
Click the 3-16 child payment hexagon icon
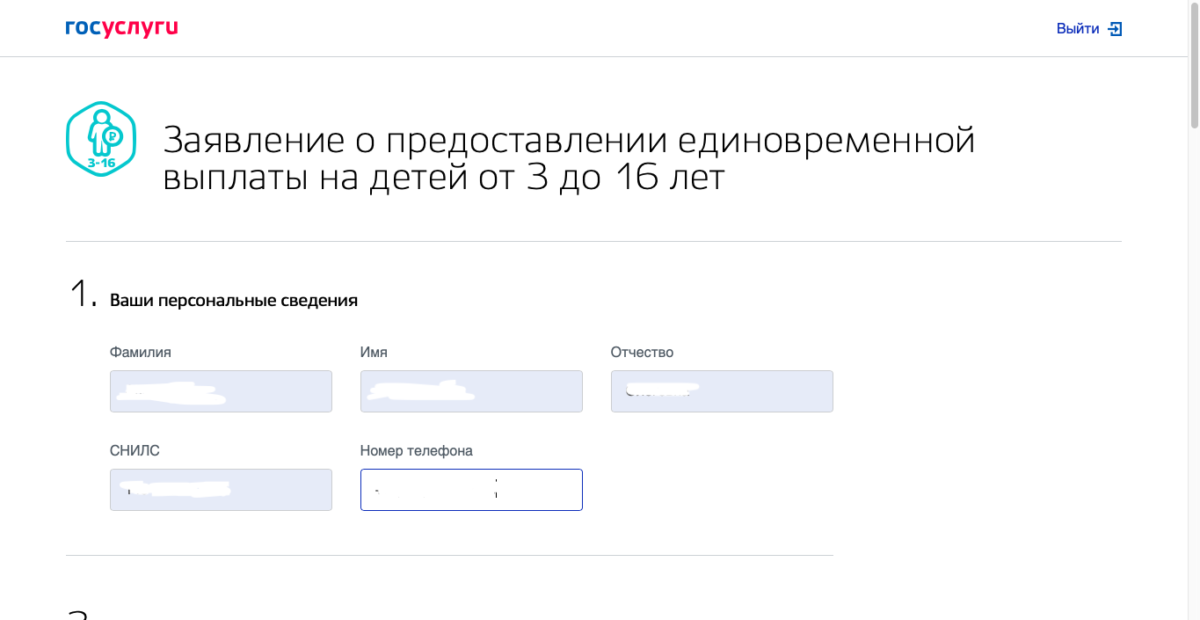click(x=101, y=139)
